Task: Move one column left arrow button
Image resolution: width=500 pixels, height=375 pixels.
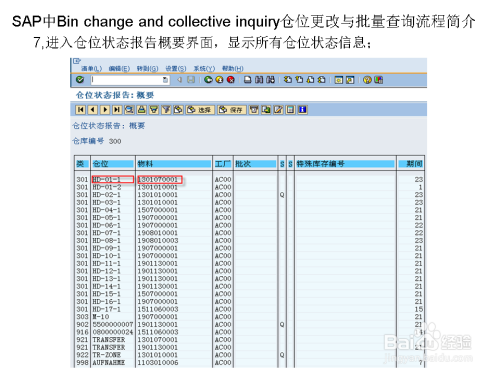Action: click(x=93, y=110)
